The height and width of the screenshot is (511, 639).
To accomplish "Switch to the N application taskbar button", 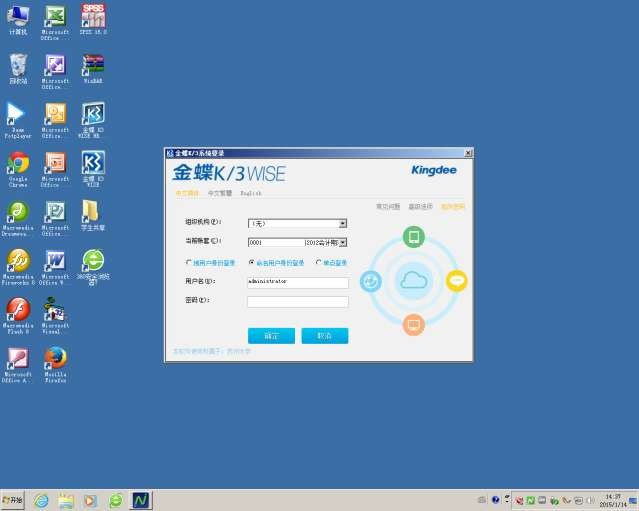I will tap(141, 500).
